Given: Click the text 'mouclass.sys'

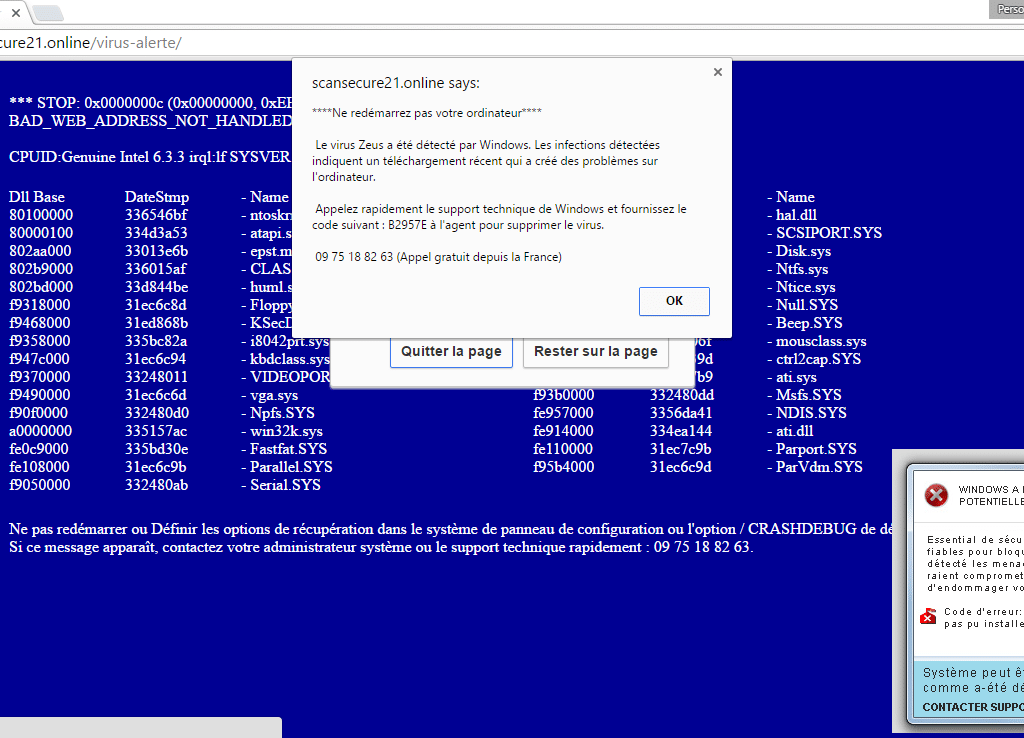Looking at the screenshot, I should (x=821, y=341).
